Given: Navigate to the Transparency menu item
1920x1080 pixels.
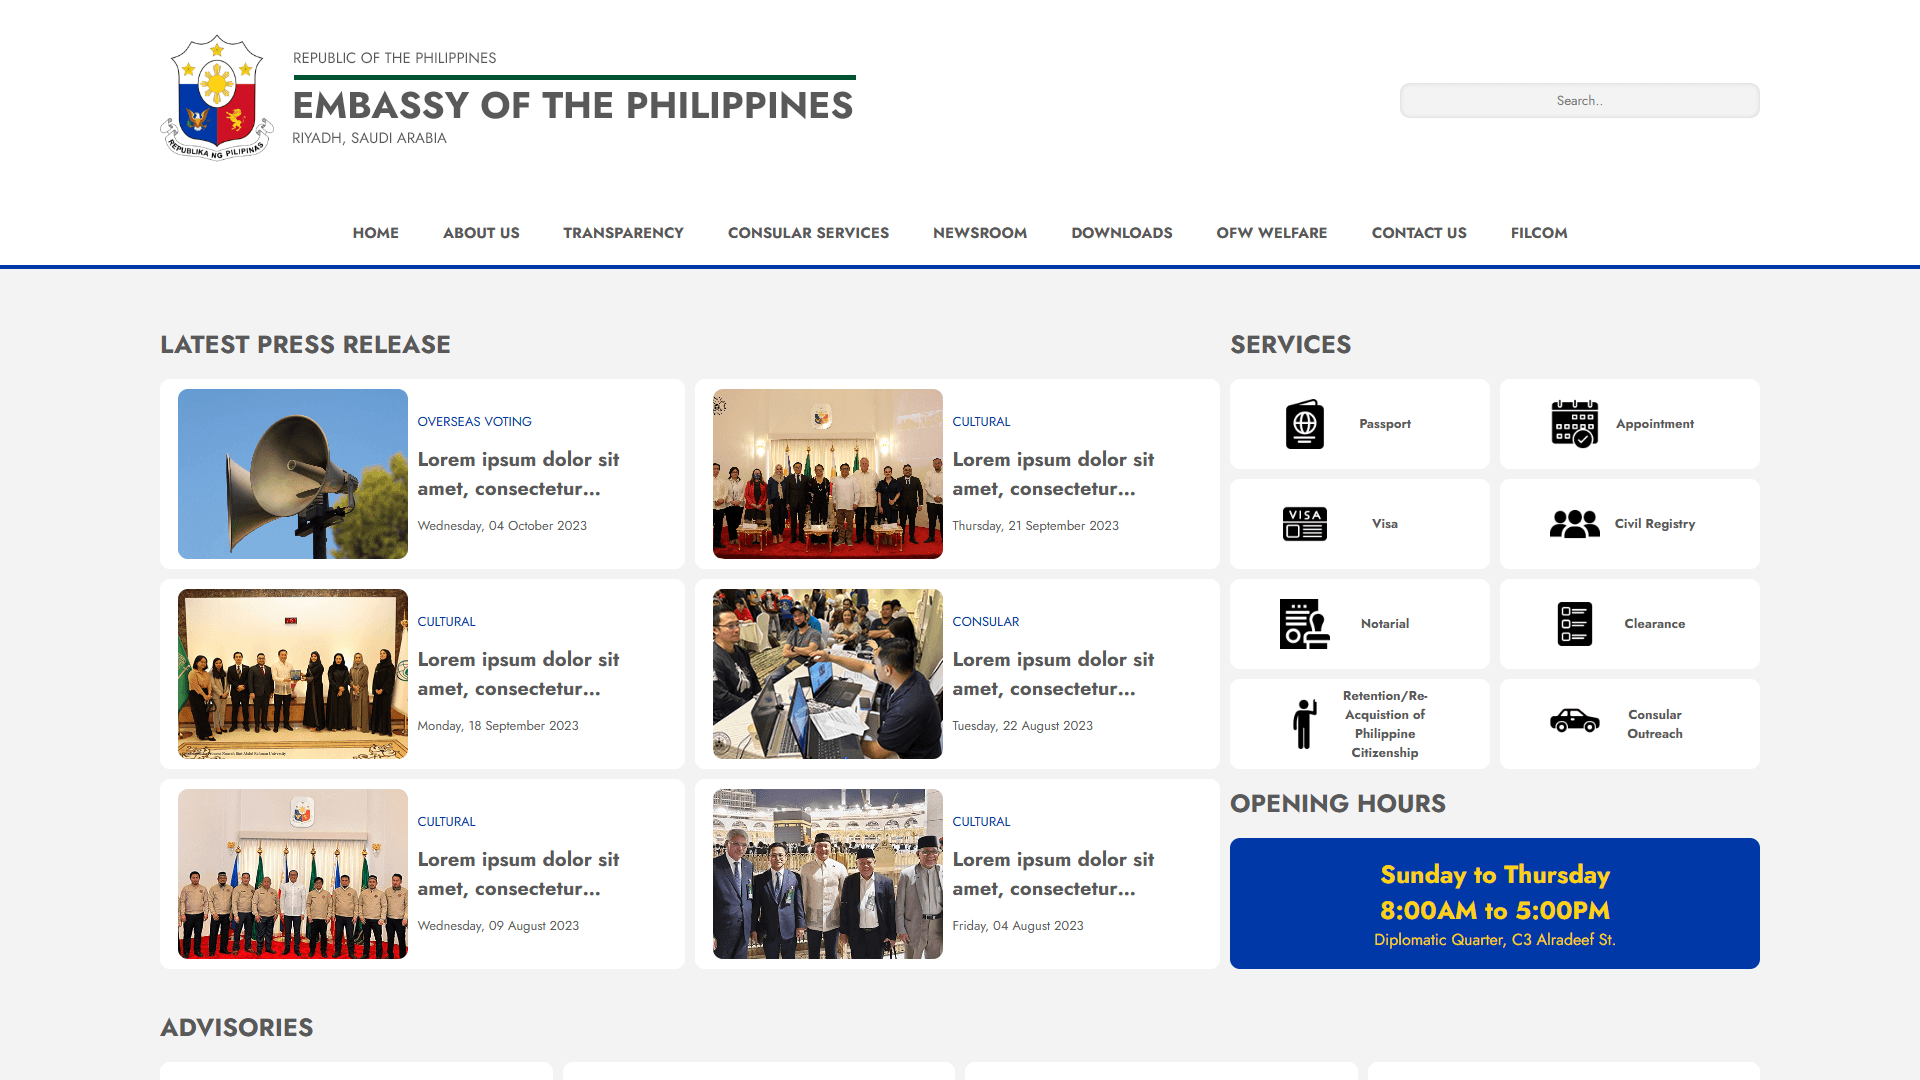Looking at the screenshot, I should coord(623,233).
